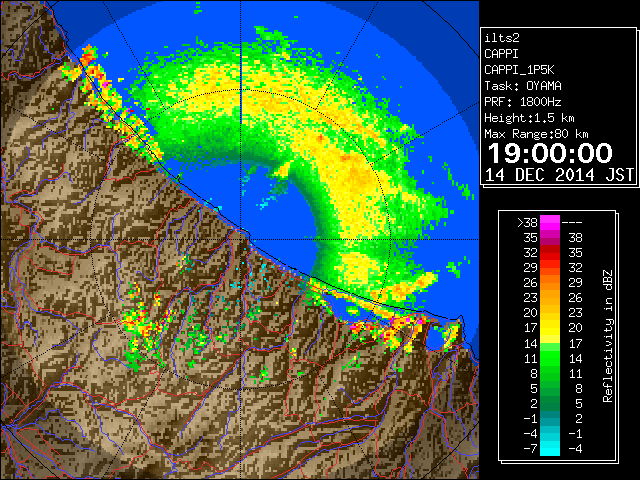Image resolution: width=640 pixels, height=480 pixels.
Task: Click the '---' legend label
Action: [572, 223]
